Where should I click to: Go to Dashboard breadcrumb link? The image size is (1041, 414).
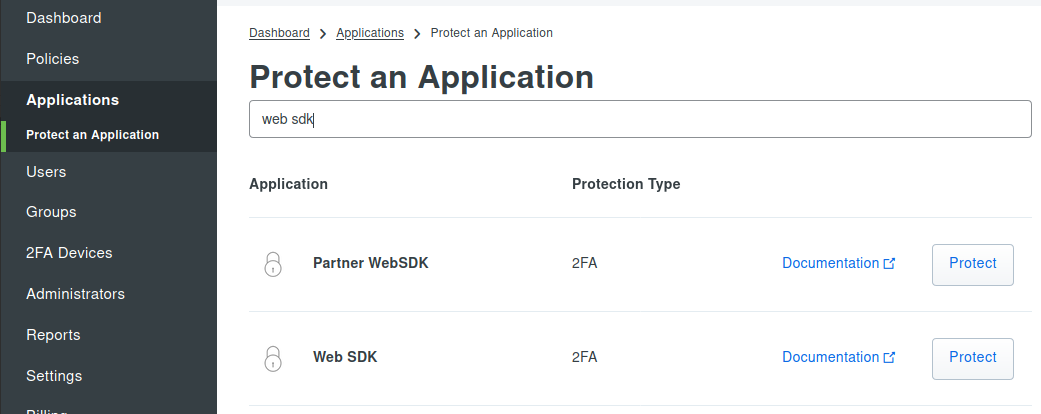(x=279, y=33)
